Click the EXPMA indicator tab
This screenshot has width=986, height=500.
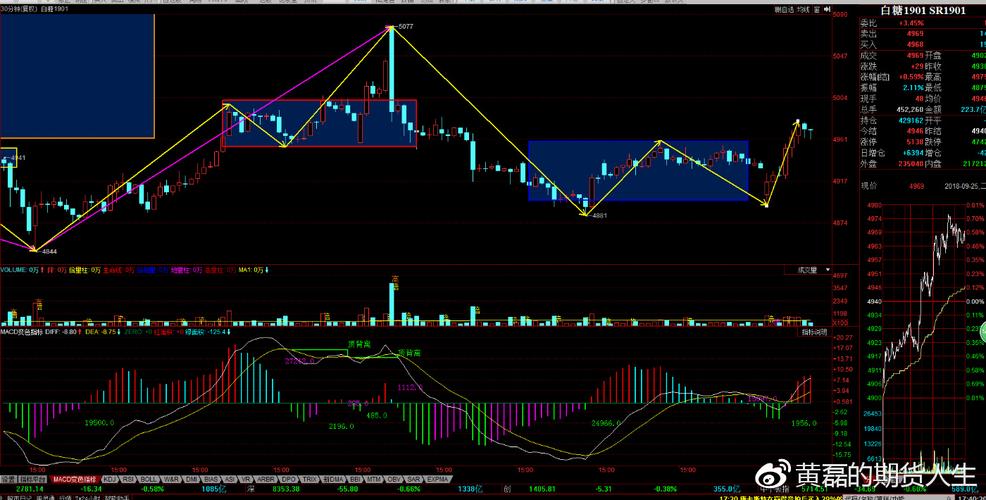(437, 479)
